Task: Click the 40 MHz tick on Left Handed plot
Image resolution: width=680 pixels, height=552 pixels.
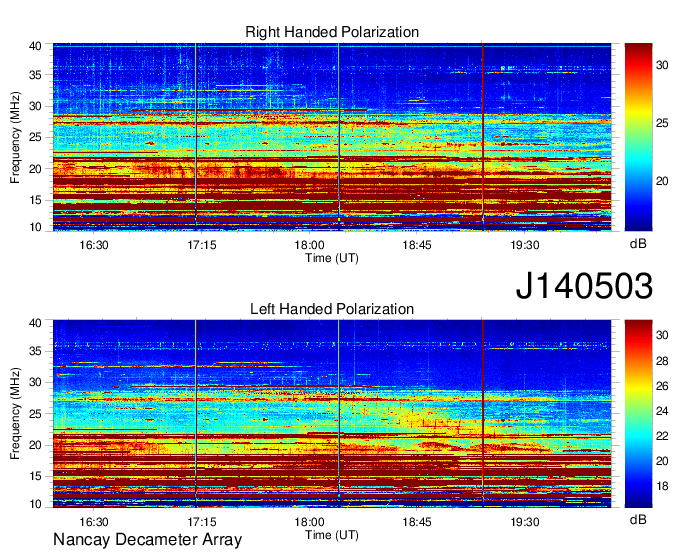Action: pyautogui.click(x=36, y=323)
